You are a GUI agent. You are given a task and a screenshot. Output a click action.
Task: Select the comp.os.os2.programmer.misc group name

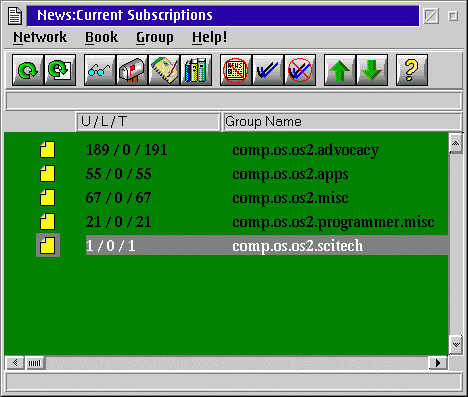click(x=333, y=222)
